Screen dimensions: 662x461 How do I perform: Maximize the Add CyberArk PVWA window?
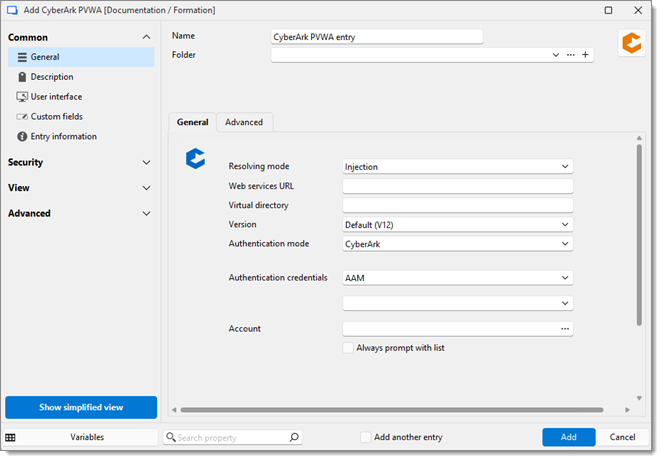608,10
